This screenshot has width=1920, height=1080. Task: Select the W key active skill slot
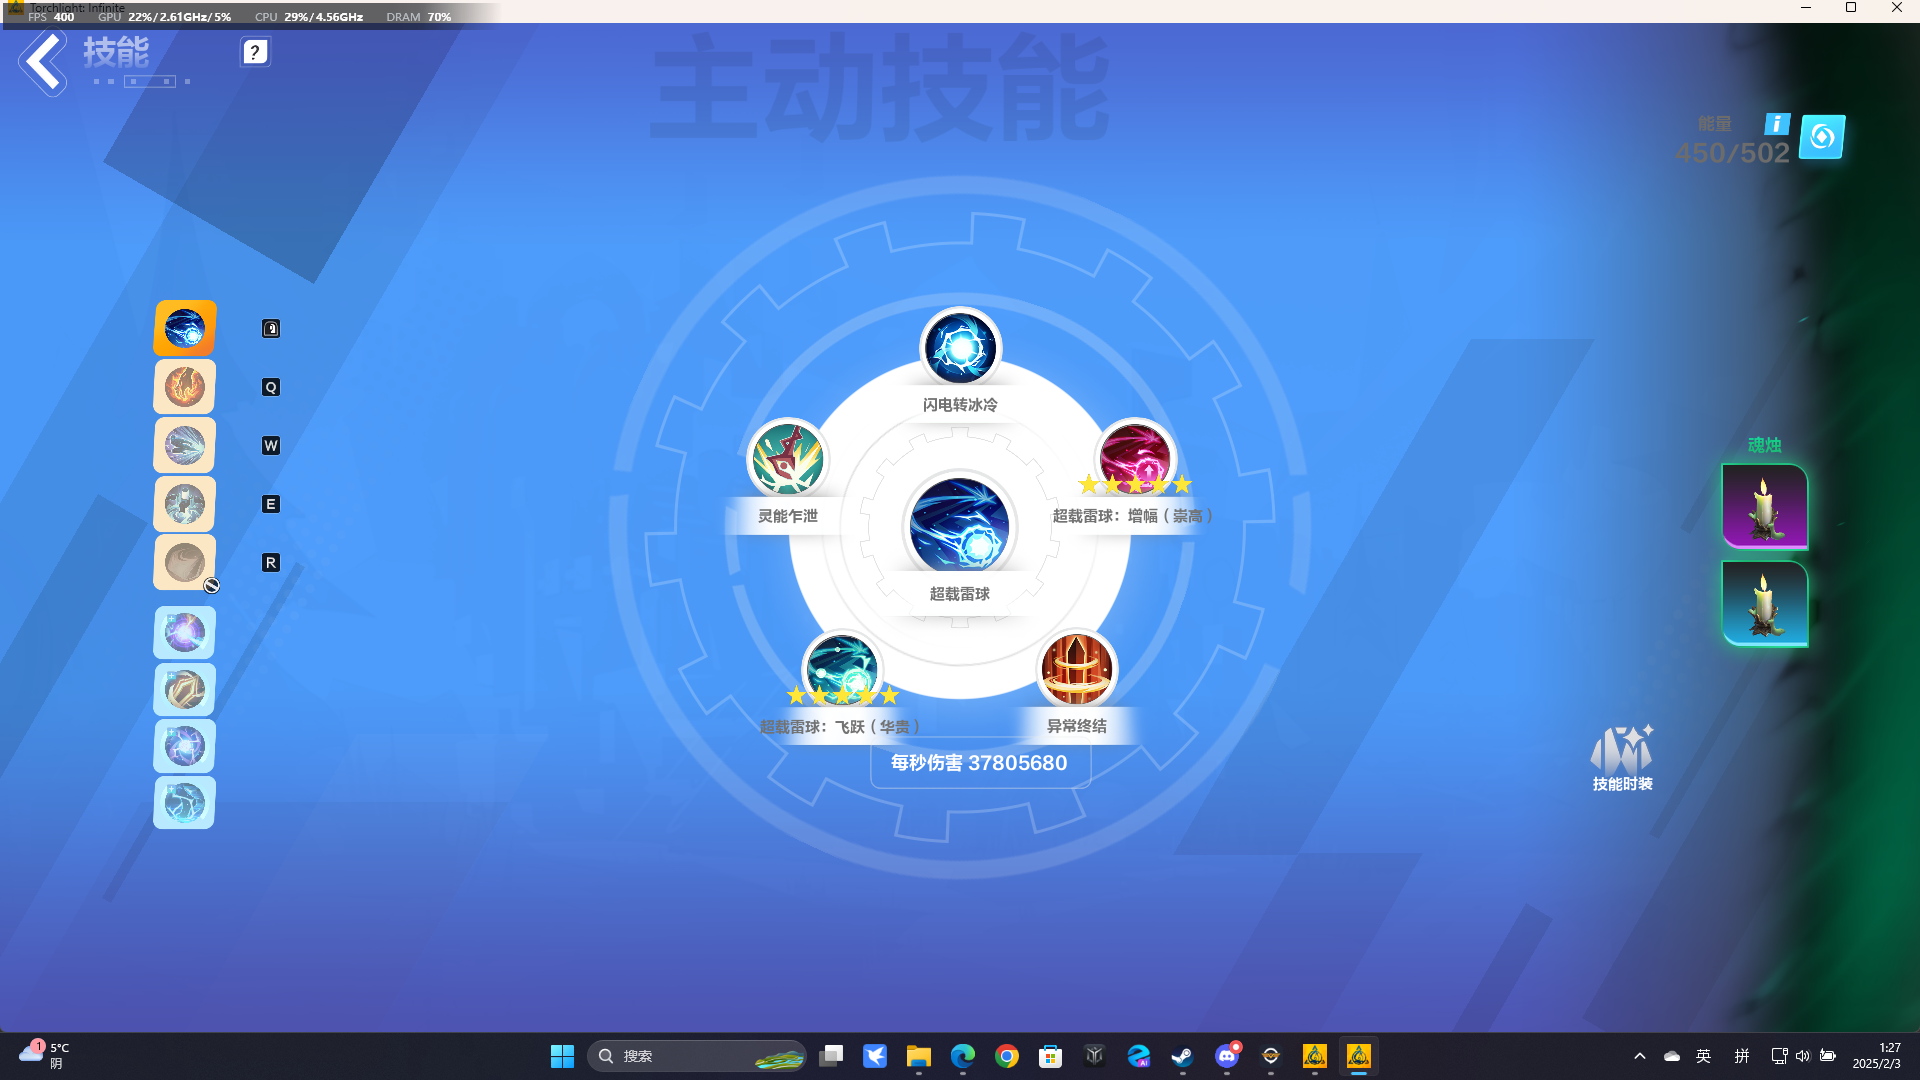[184, 445]
